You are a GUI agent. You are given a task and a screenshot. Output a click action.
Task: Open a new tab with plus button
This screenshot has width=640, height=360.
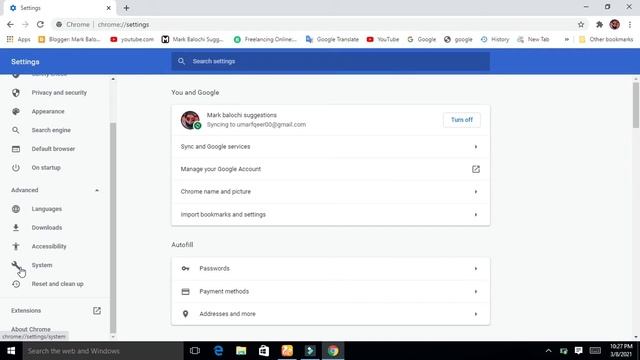[x=127, y=8]
